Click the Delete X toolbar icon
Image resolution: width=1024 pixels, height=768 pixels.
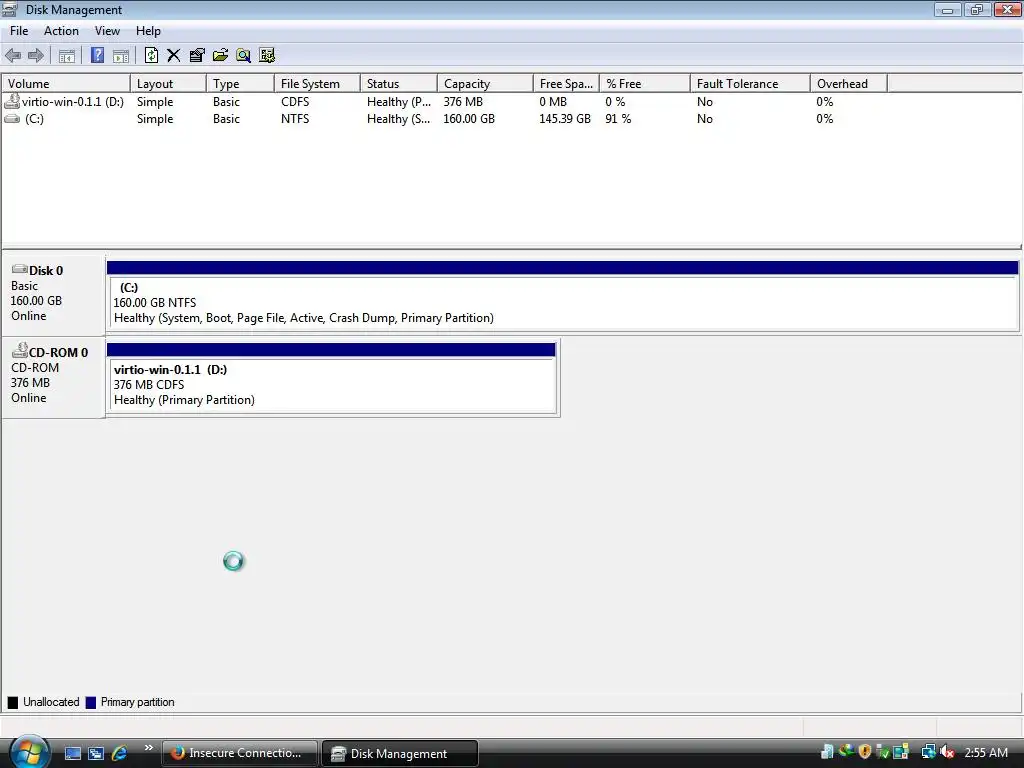pos(174,56)
